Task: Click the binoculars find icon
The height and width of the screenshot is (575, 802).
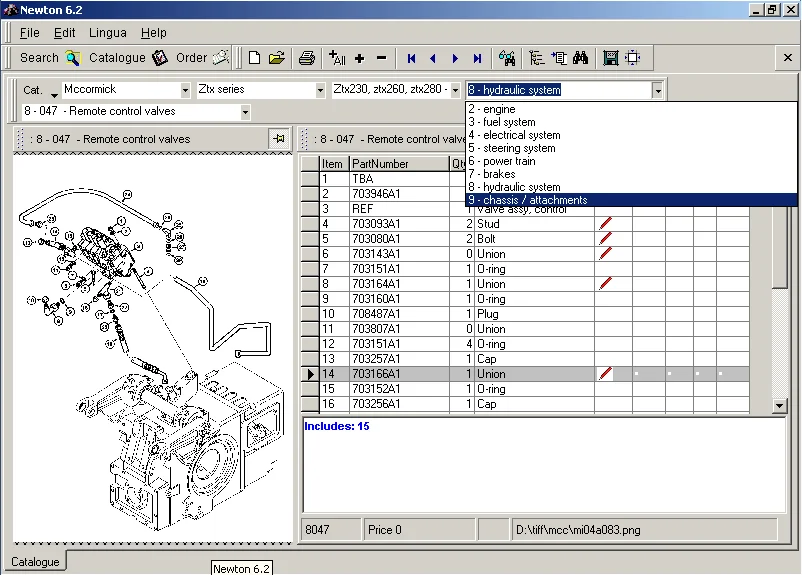Action: click(579, 58)
